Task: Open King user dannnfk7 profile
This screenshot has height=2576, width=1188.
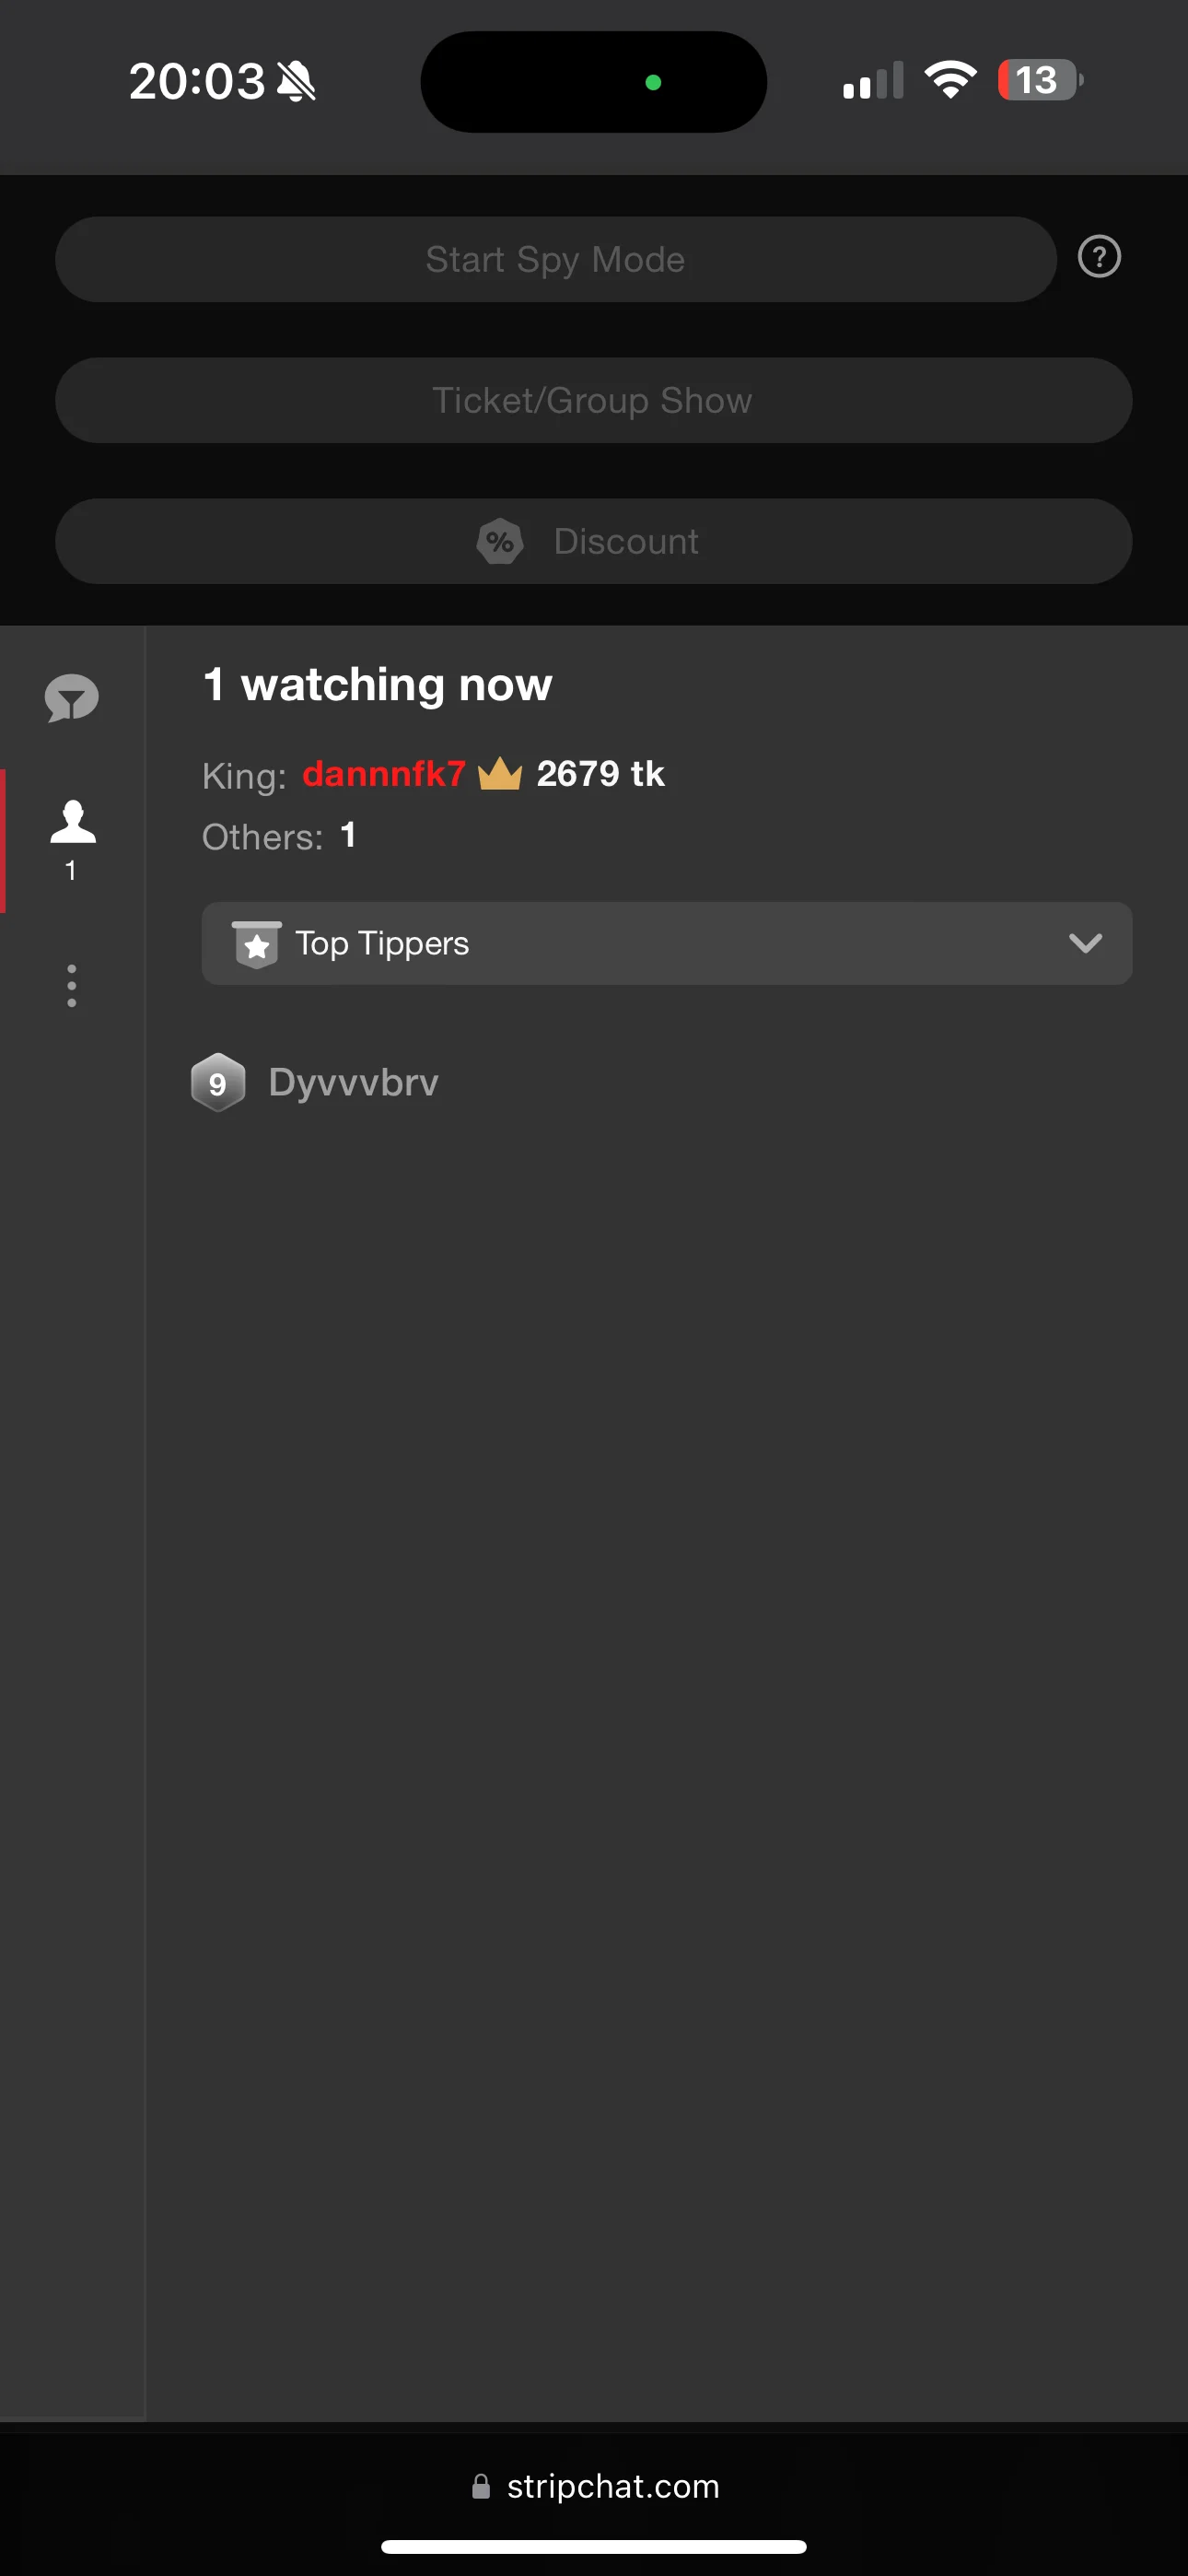Action: pyautogui.click(x=383, y=774)
